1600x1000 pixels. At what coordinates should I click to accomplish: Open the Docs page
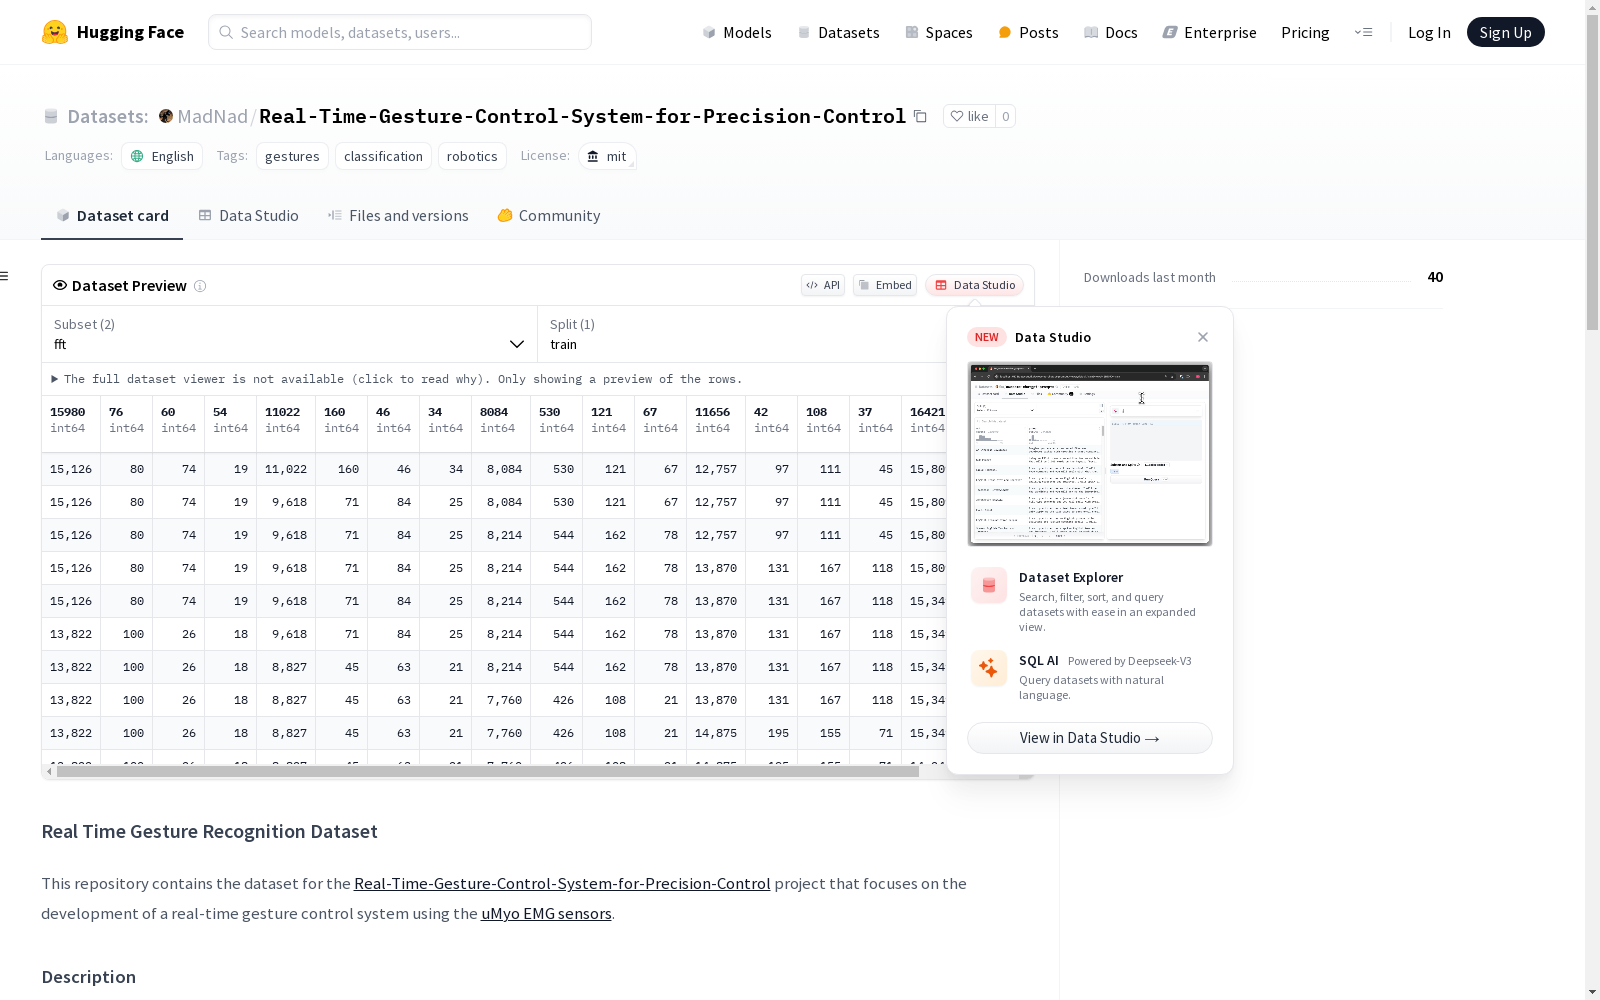point(1111,32)
